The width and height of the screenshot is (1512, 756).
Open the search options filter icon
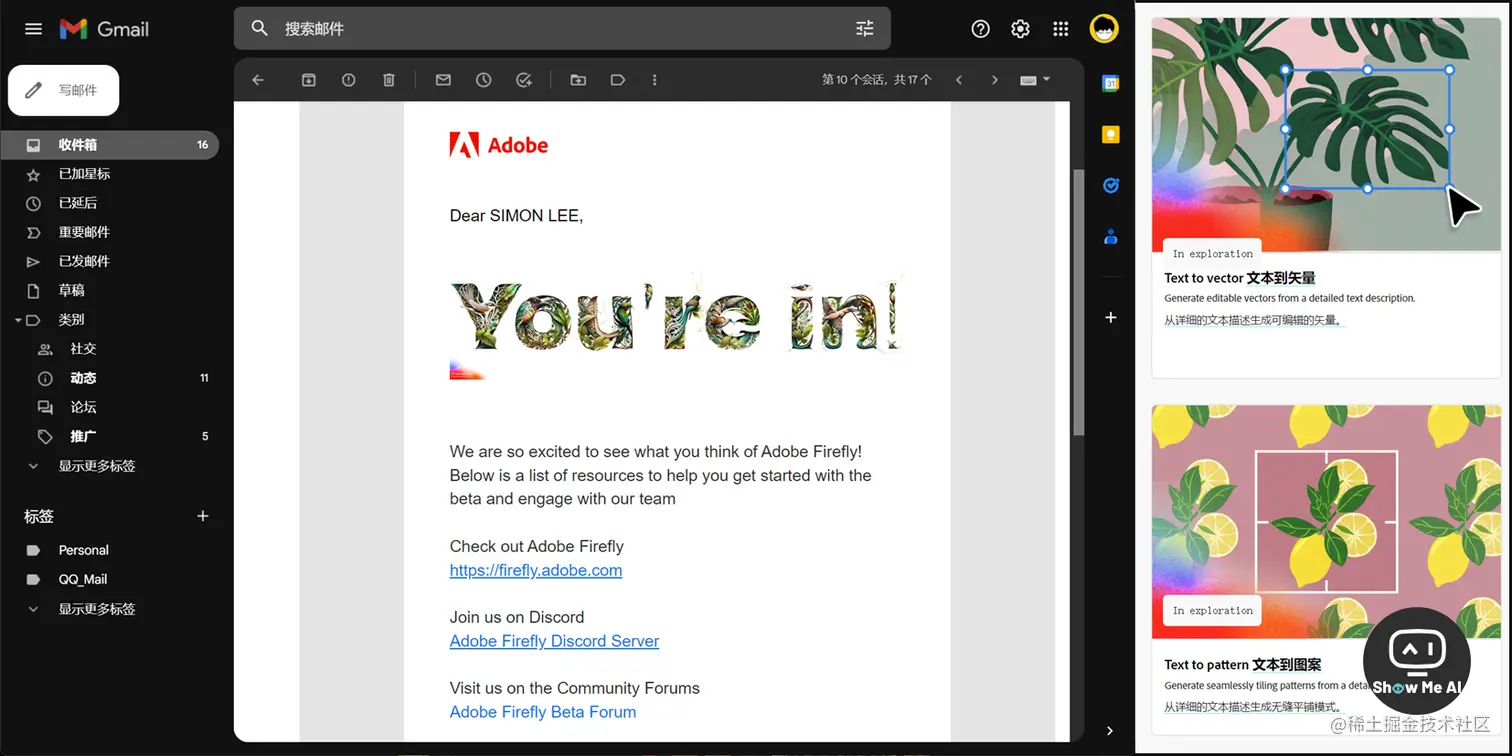coord(865,28)
